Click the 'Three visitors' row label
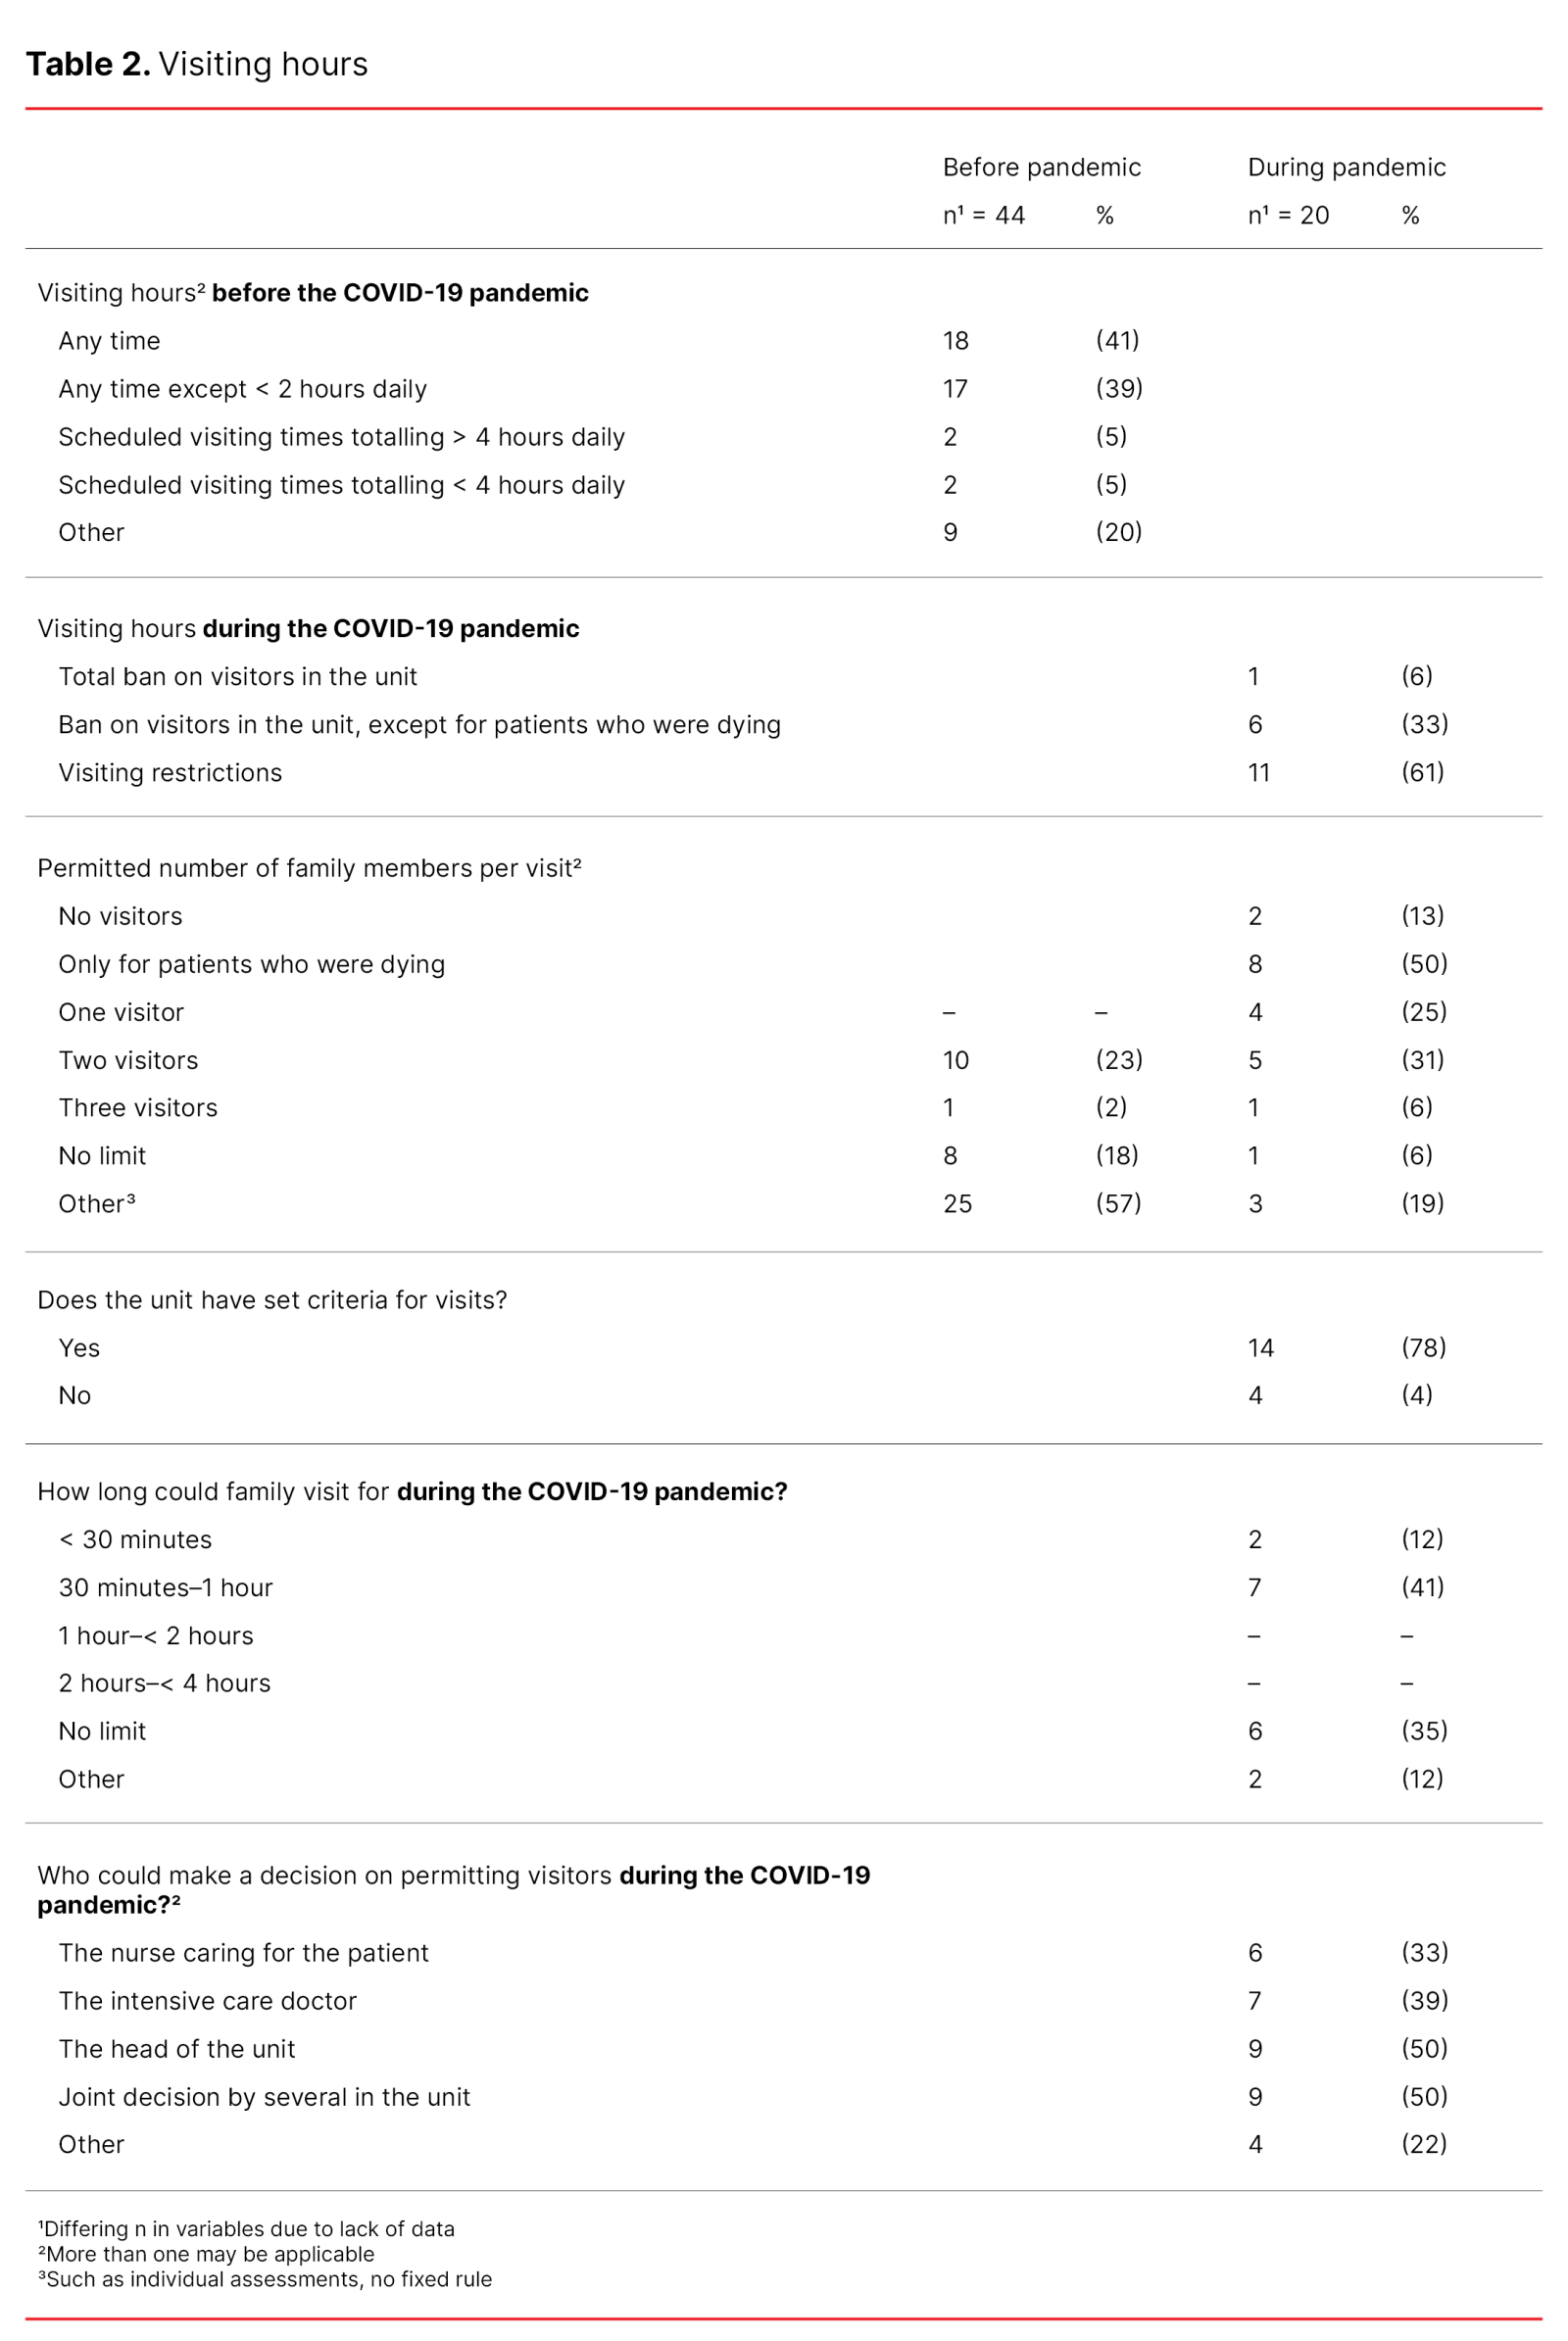This screenshot has height=2341, width=1568. click(x=138, y=1108)
